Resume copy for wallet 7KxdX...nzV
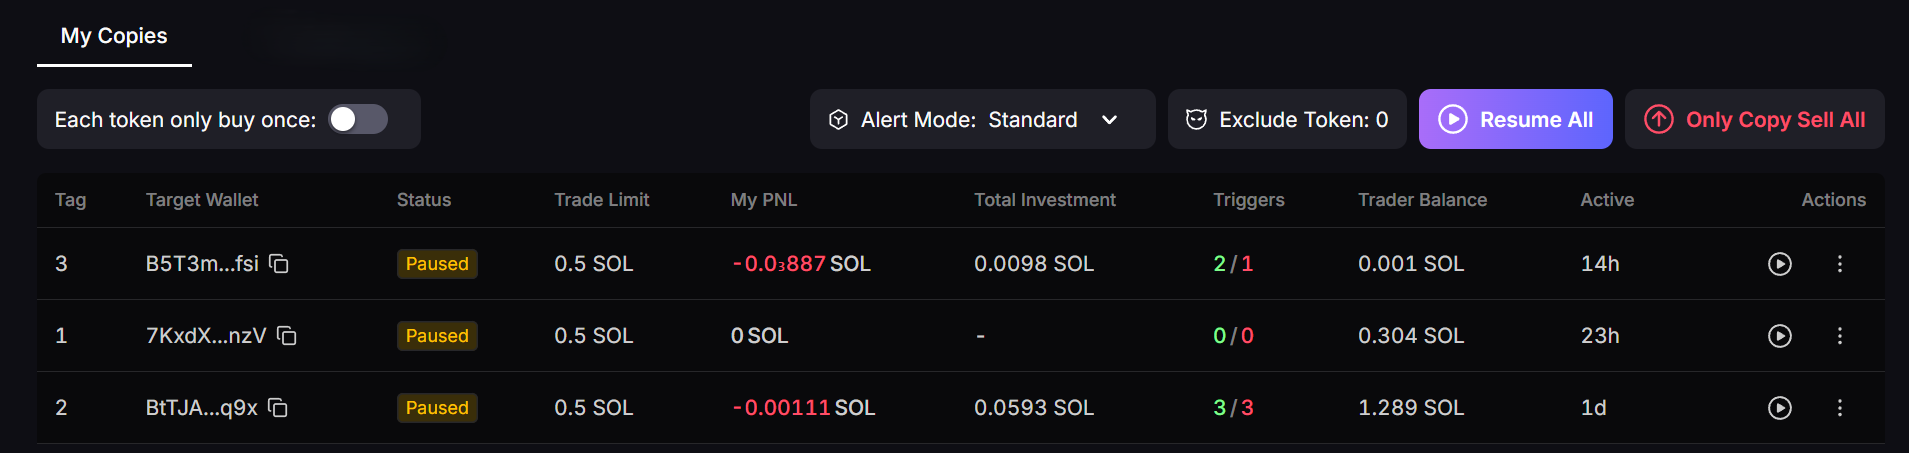Image resolution: width=1909 pixels, height=453 pixels. pos(1779,336)
